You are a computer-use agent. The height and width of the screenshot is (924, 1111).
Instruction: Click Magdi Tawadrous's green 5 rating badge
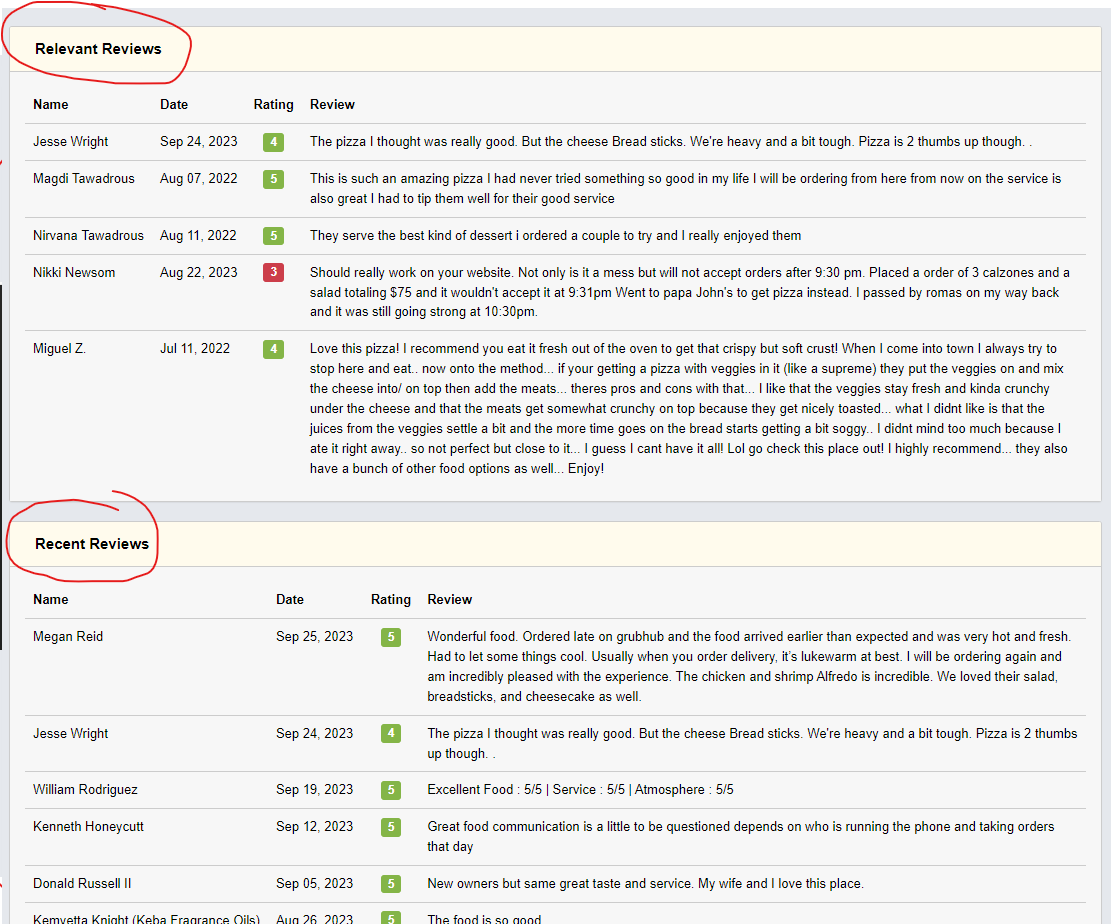(273, 179)
